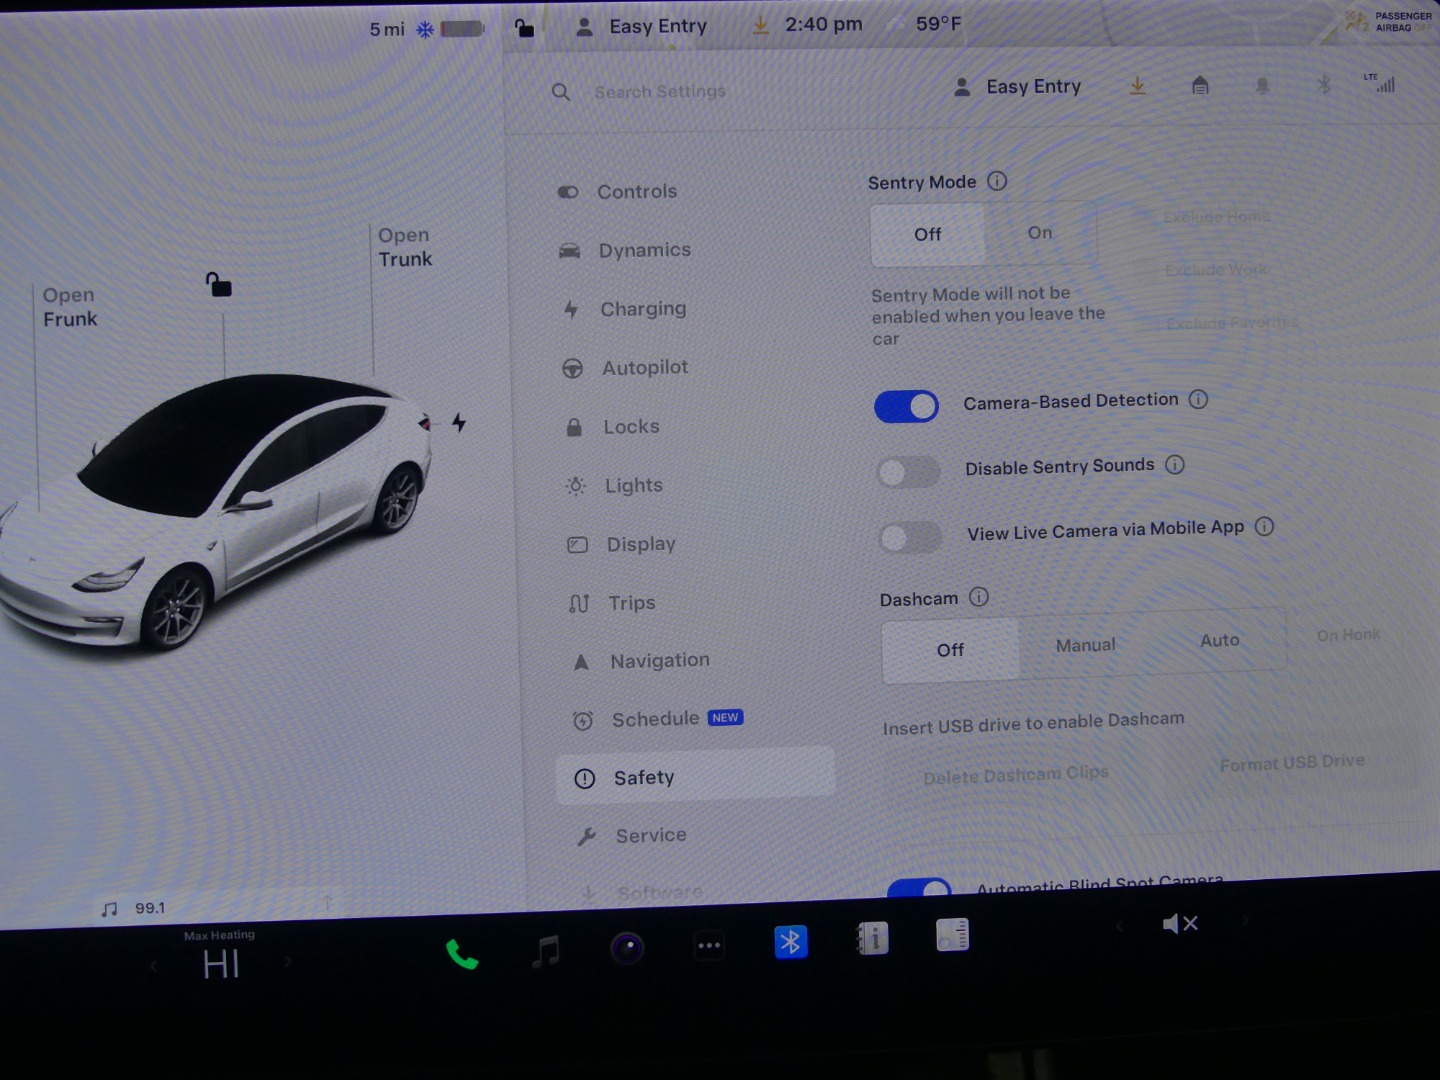Screen dimensions: 1440x1080
Task: Increase temperature with right chevron
Action: click(288, 961)
